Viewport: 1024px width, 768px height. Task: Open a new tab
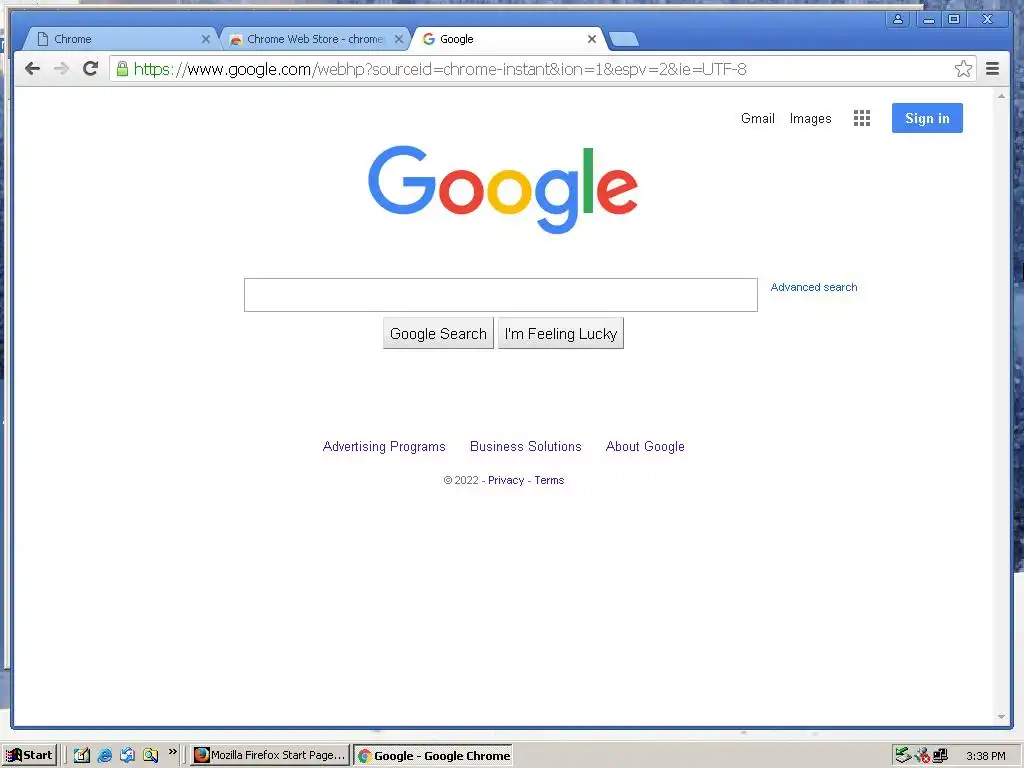[624, 40]
